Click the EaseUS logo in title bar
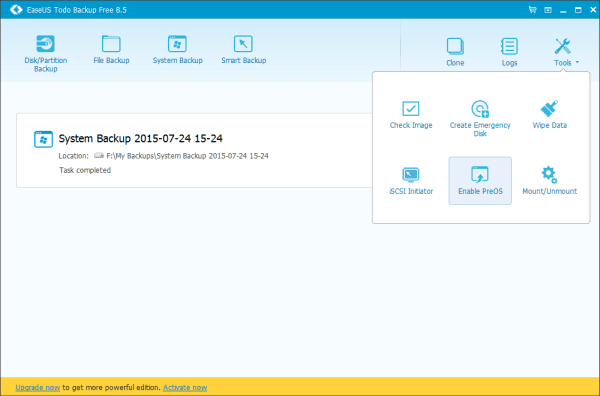The width and height of the screenshot is (600, 396). [16, 10]
